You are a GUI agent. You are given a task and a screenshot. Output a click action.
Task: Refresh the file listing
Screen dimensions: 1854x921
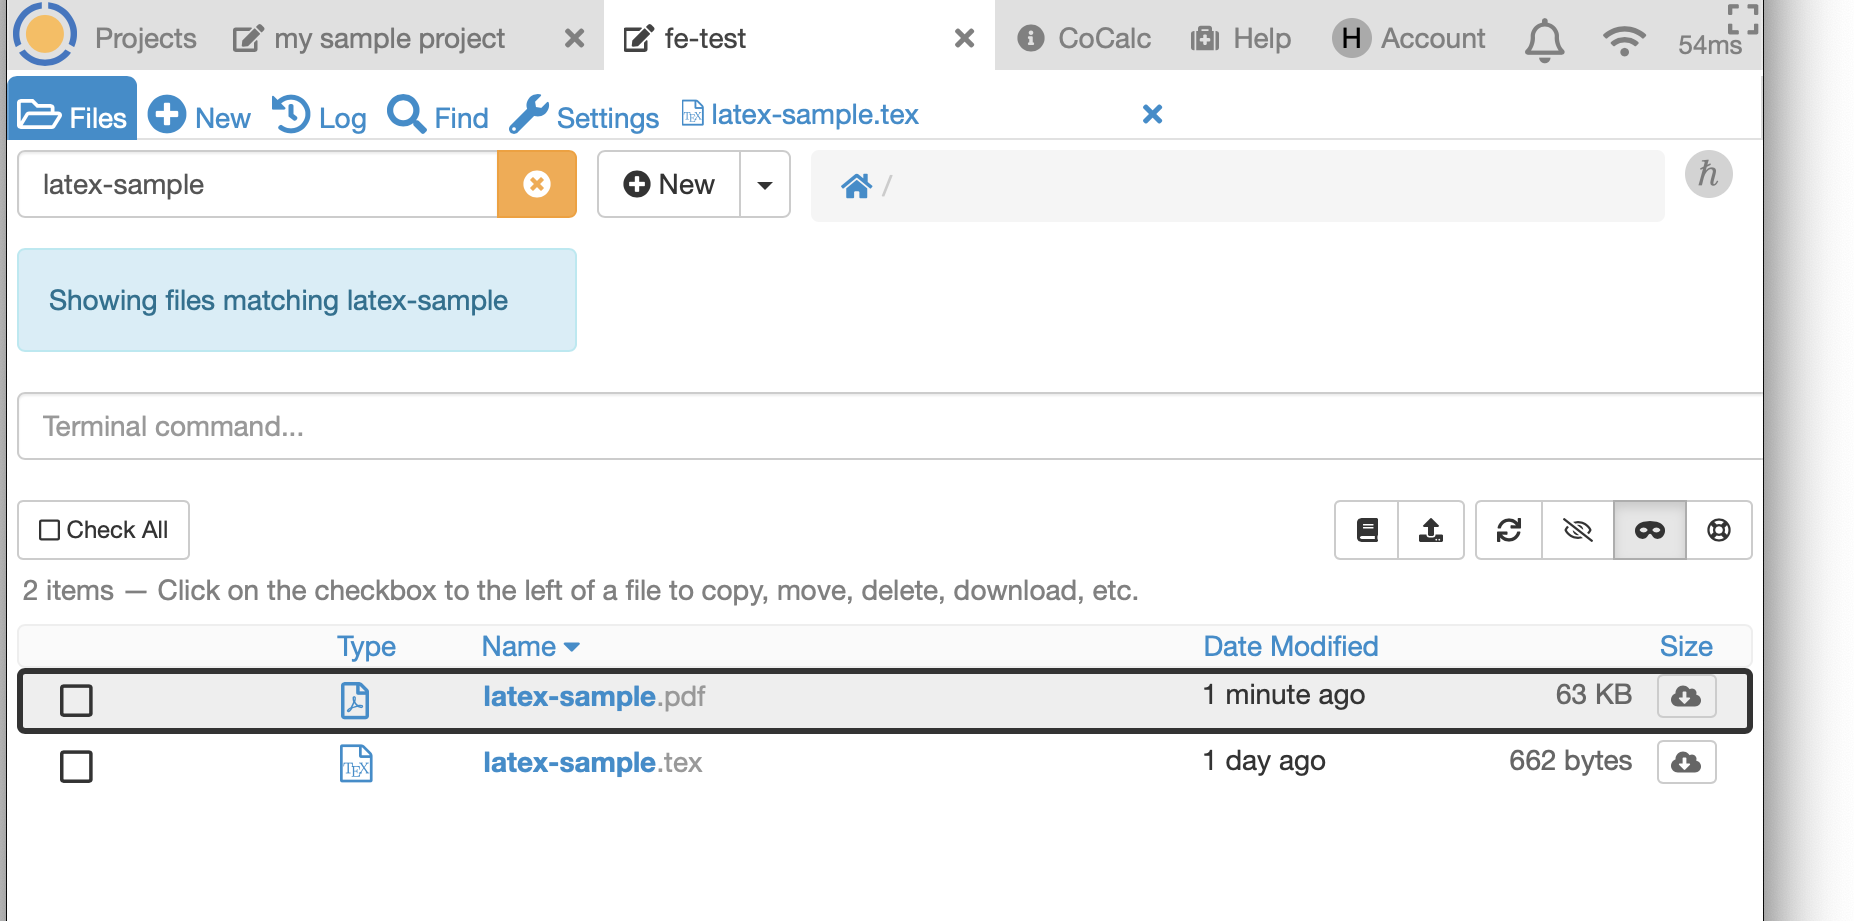coord(1509,530)
